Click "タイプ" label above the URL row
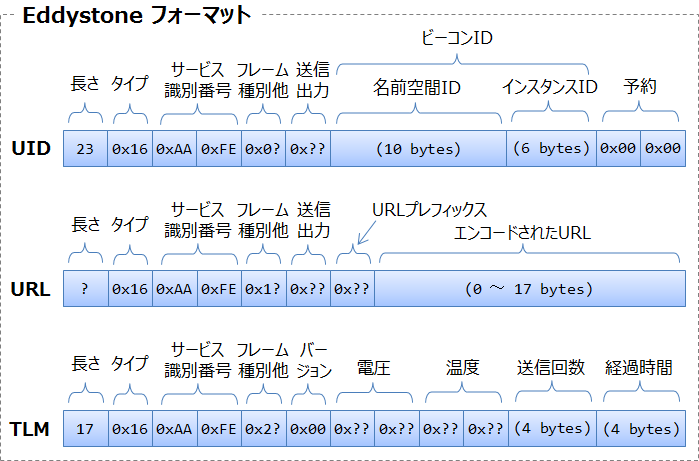This screenshot has height=461, width=699. tap(129, 224)
